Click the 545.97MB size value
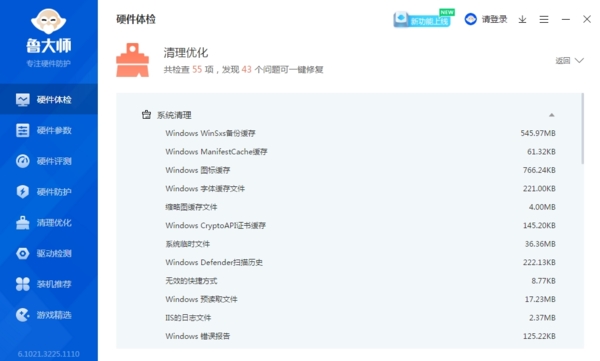This screenshot has height=361, width=600. coord(538,133)
